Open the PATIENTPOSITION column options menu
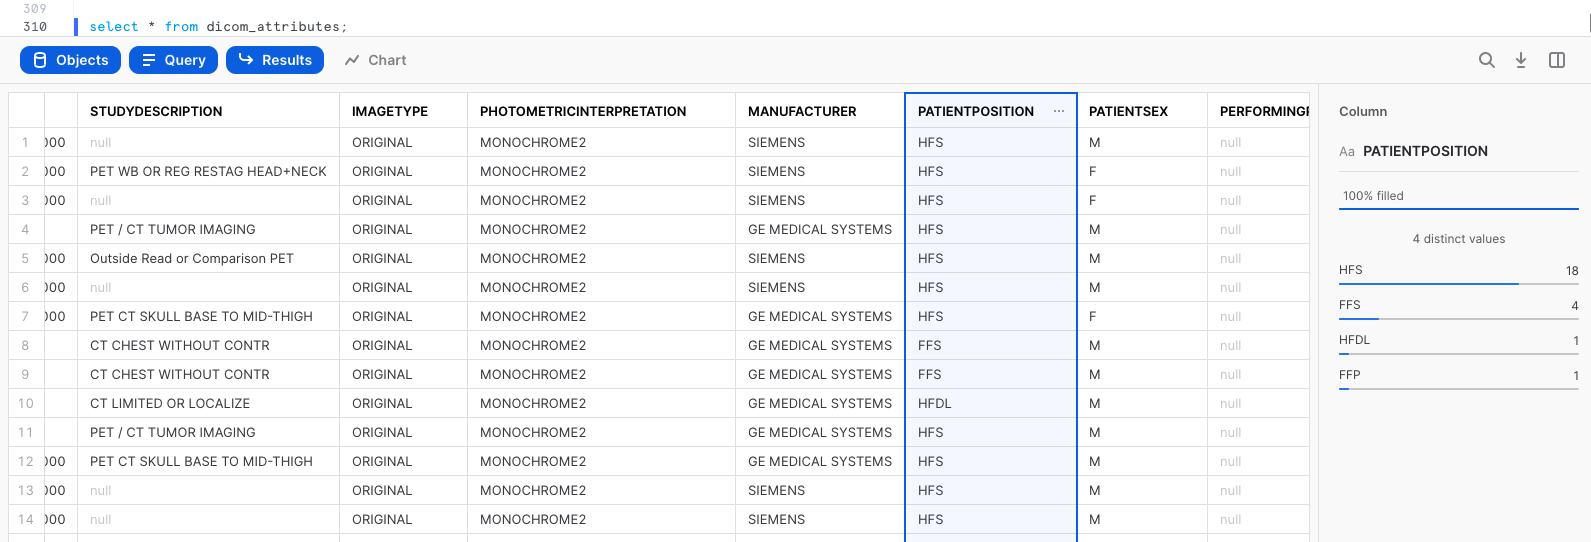The height and width of the screenshot is (542, 1591). (x=1059, y=111)
